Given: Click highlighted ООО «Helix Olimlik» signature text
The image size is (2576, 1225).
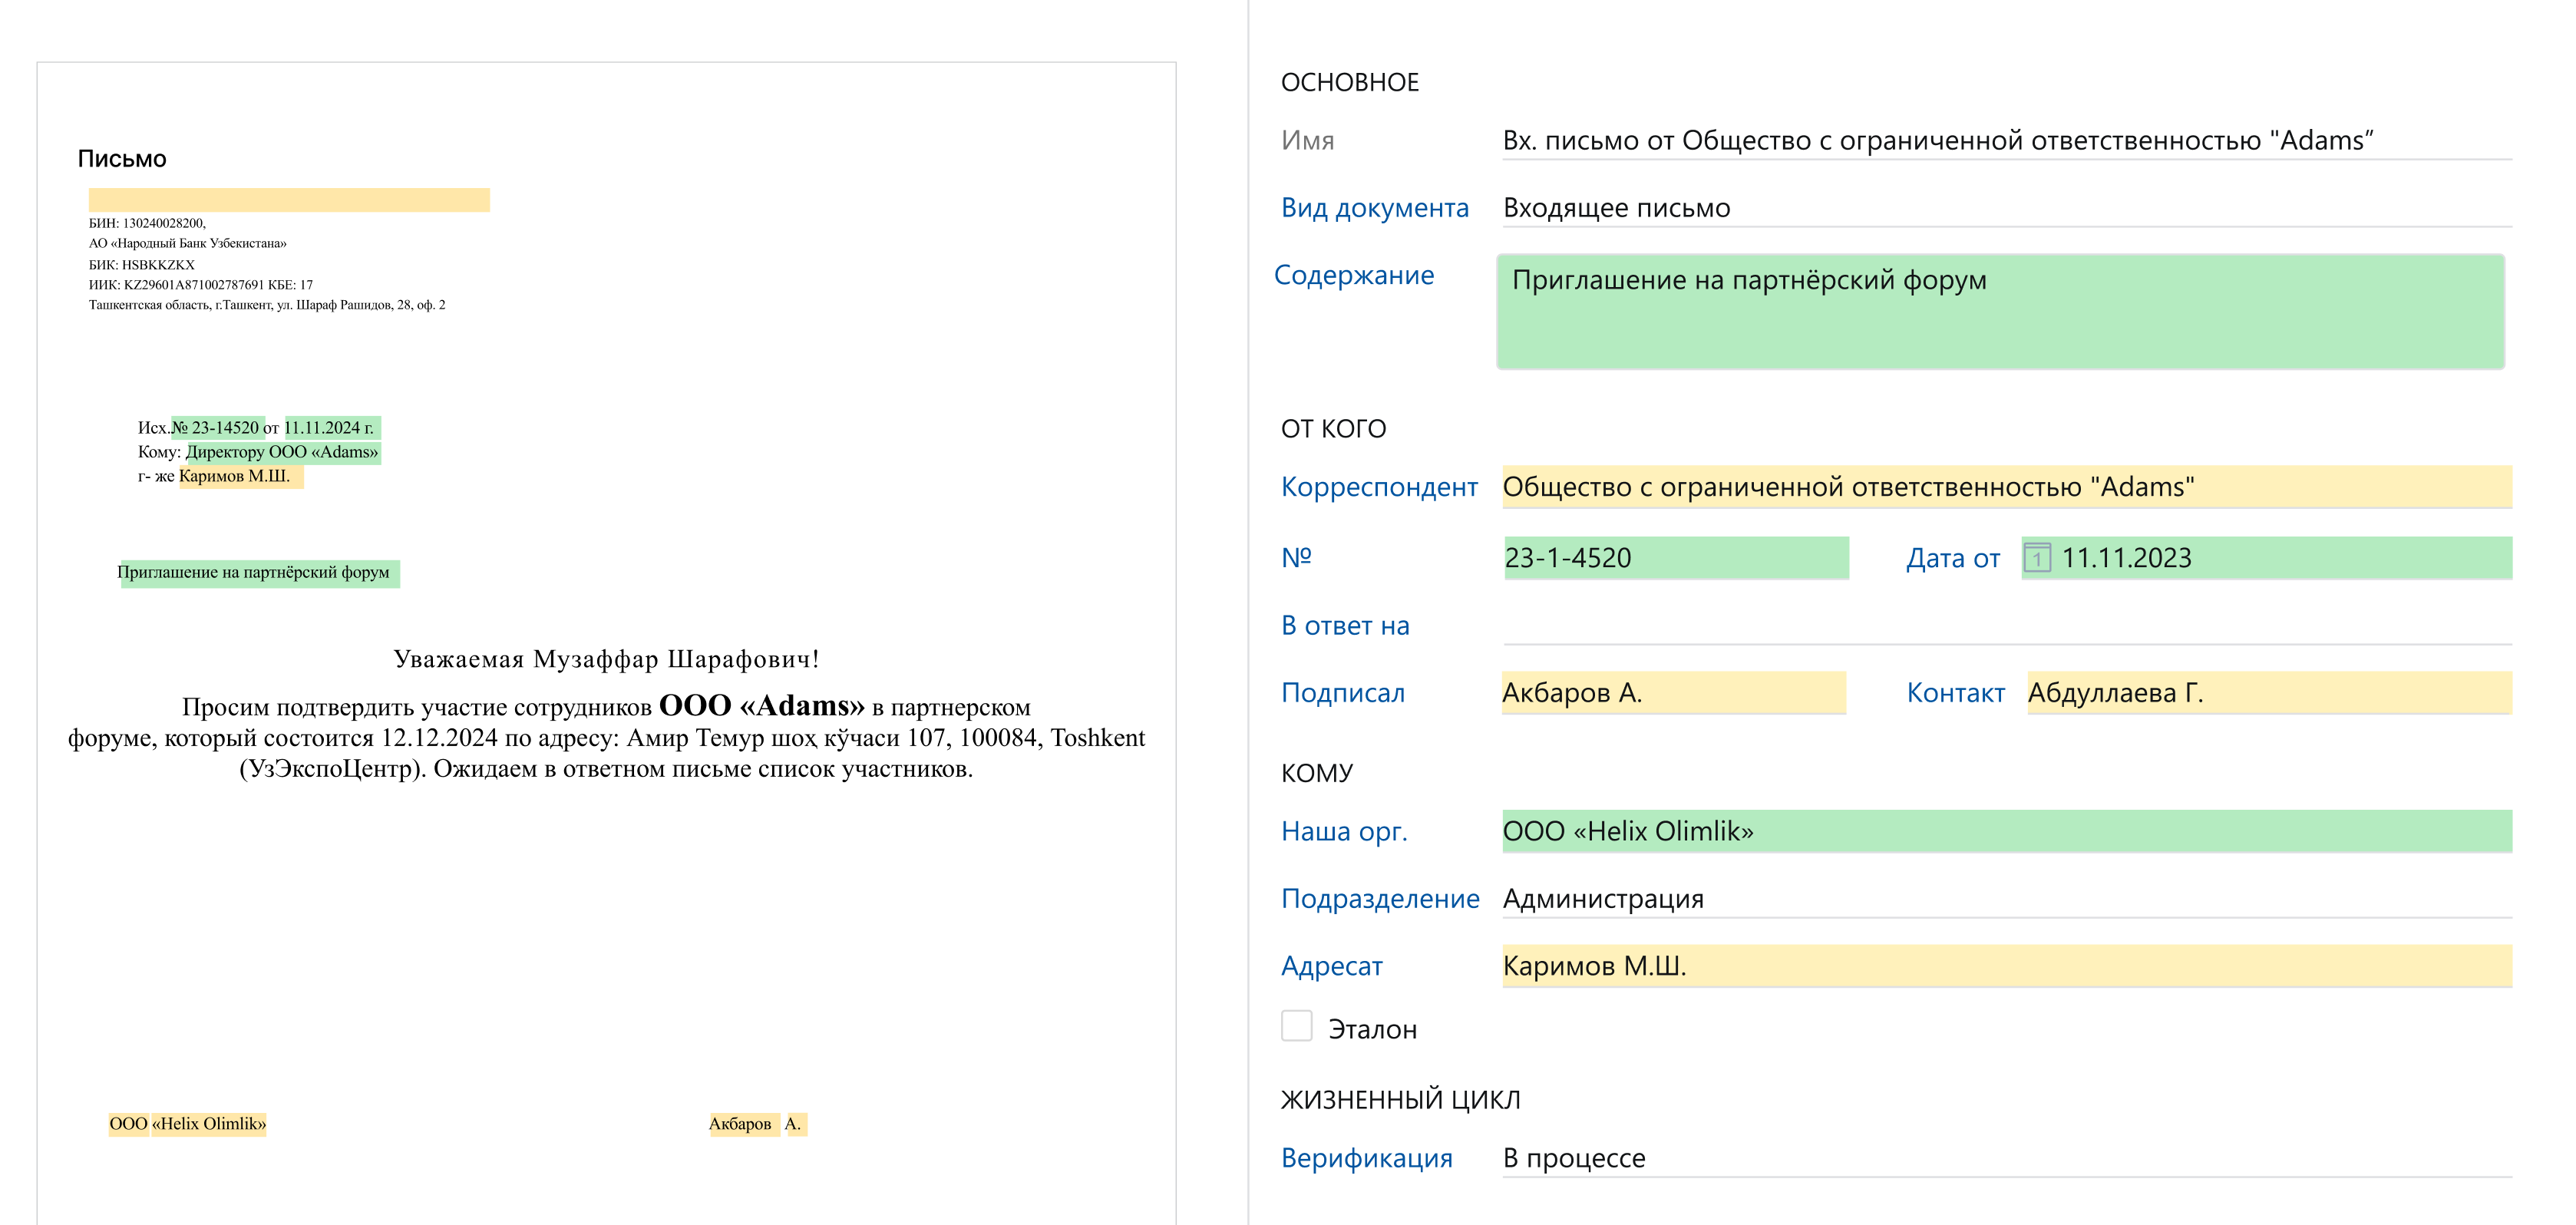Looking at the screenshot, I should [x=187, y=1124].
